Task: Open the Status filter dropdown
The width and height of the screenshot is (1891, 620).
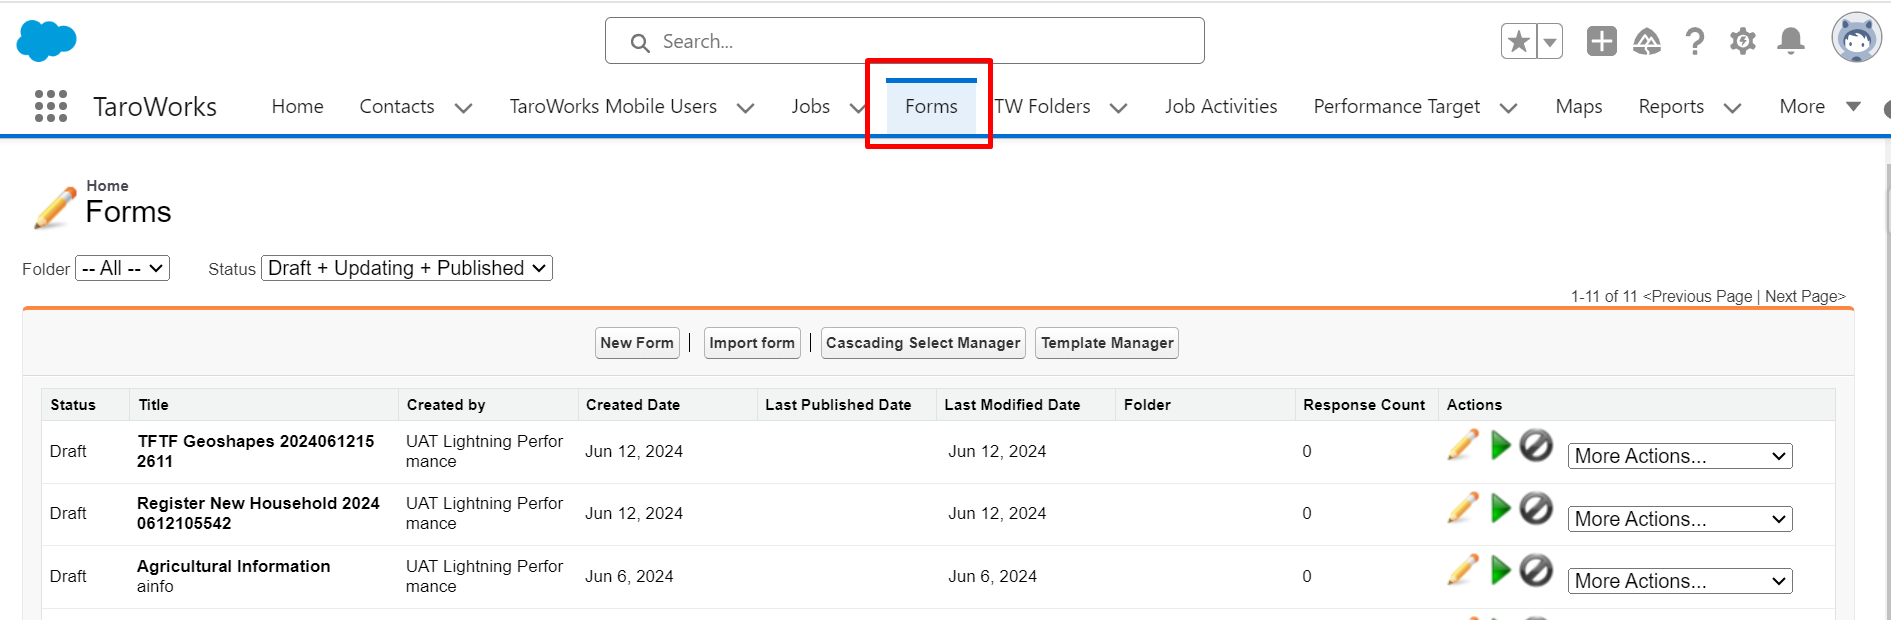Action: tap(406, 268)
